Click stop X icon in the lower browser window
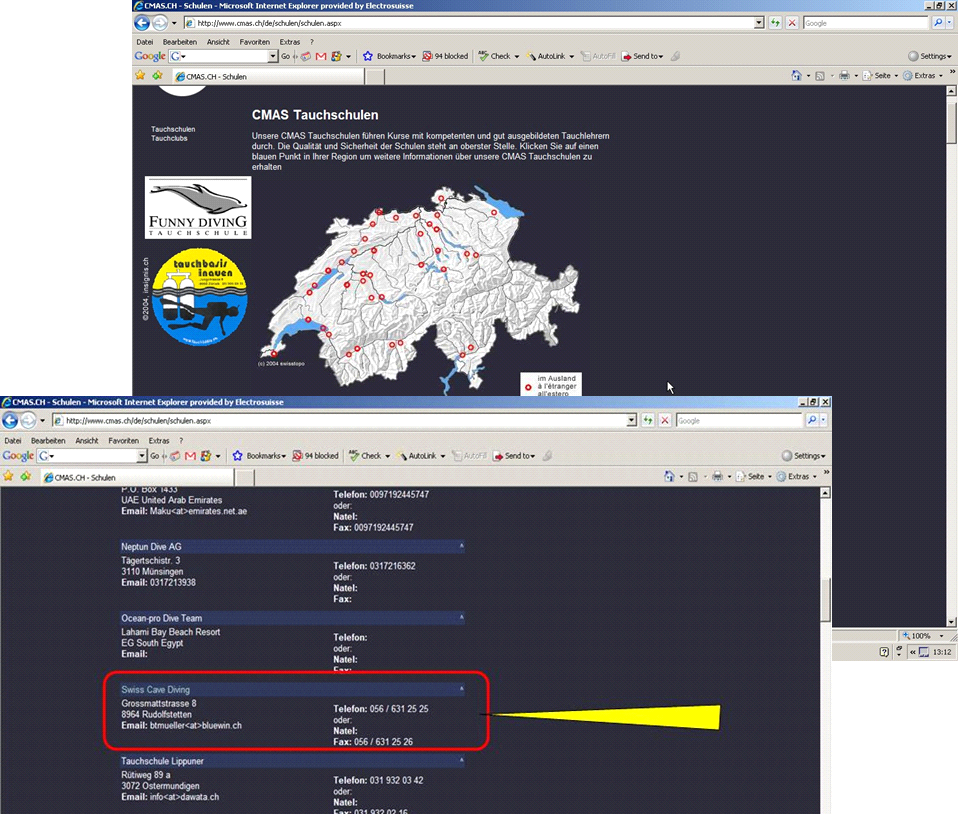This screenshot has width=959, height=815. (665, 421)
